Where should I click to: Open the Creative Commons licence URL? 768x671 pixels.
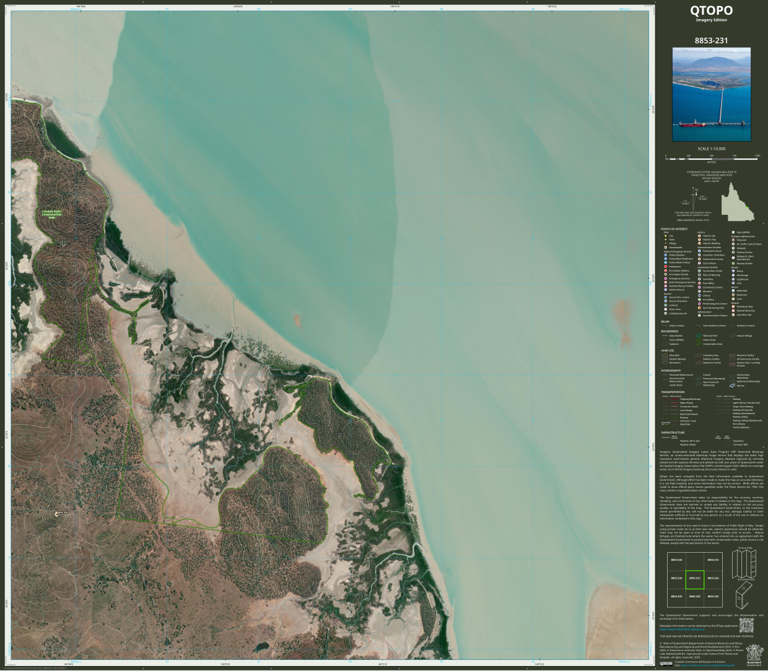pyautogui.click(x=708, y=666)
